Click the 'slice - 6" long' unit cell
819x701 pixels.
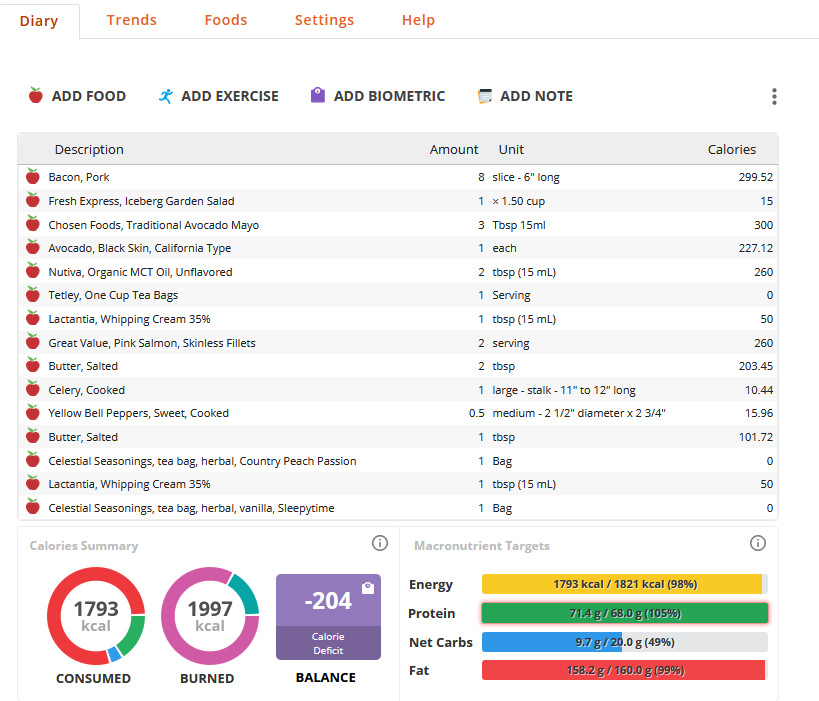[x=525, y=177]
